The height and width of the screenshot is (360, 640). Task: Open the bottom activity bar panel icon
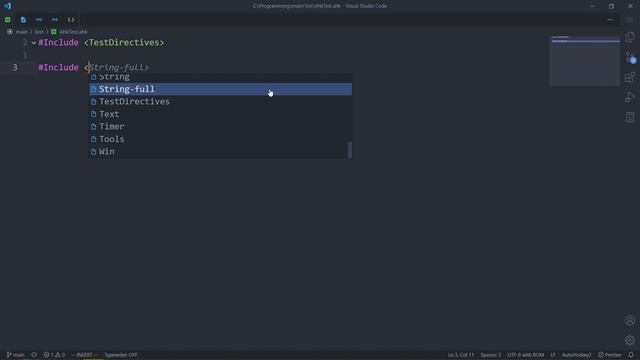[630, 117]
